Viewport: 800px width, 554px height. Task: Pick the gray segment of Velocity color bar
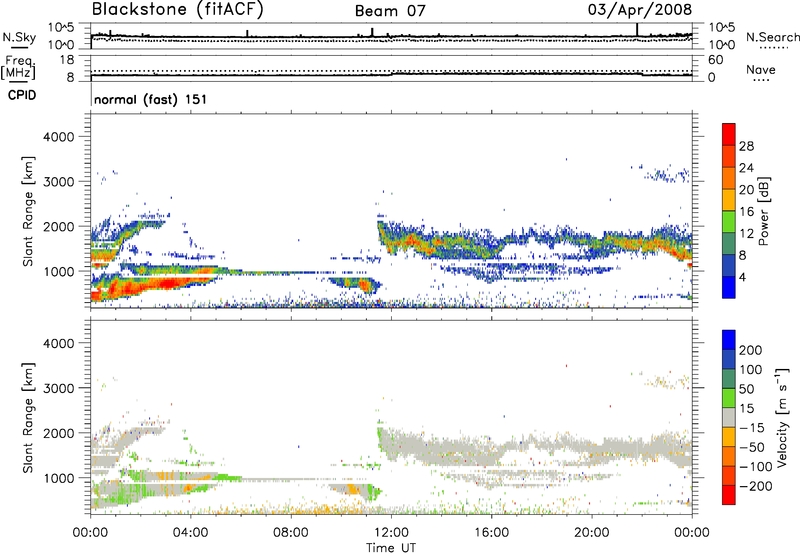point(729,417)
